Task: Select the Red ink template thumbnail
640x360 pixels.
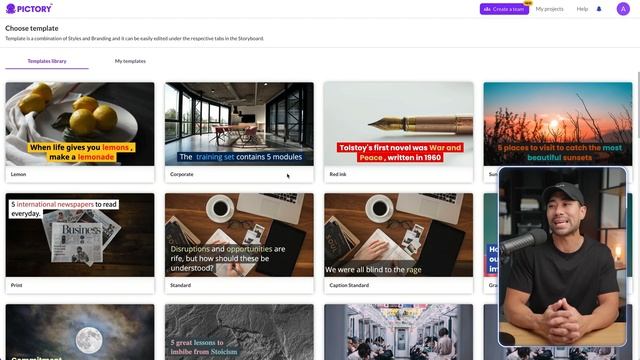Action: [399, 124]
